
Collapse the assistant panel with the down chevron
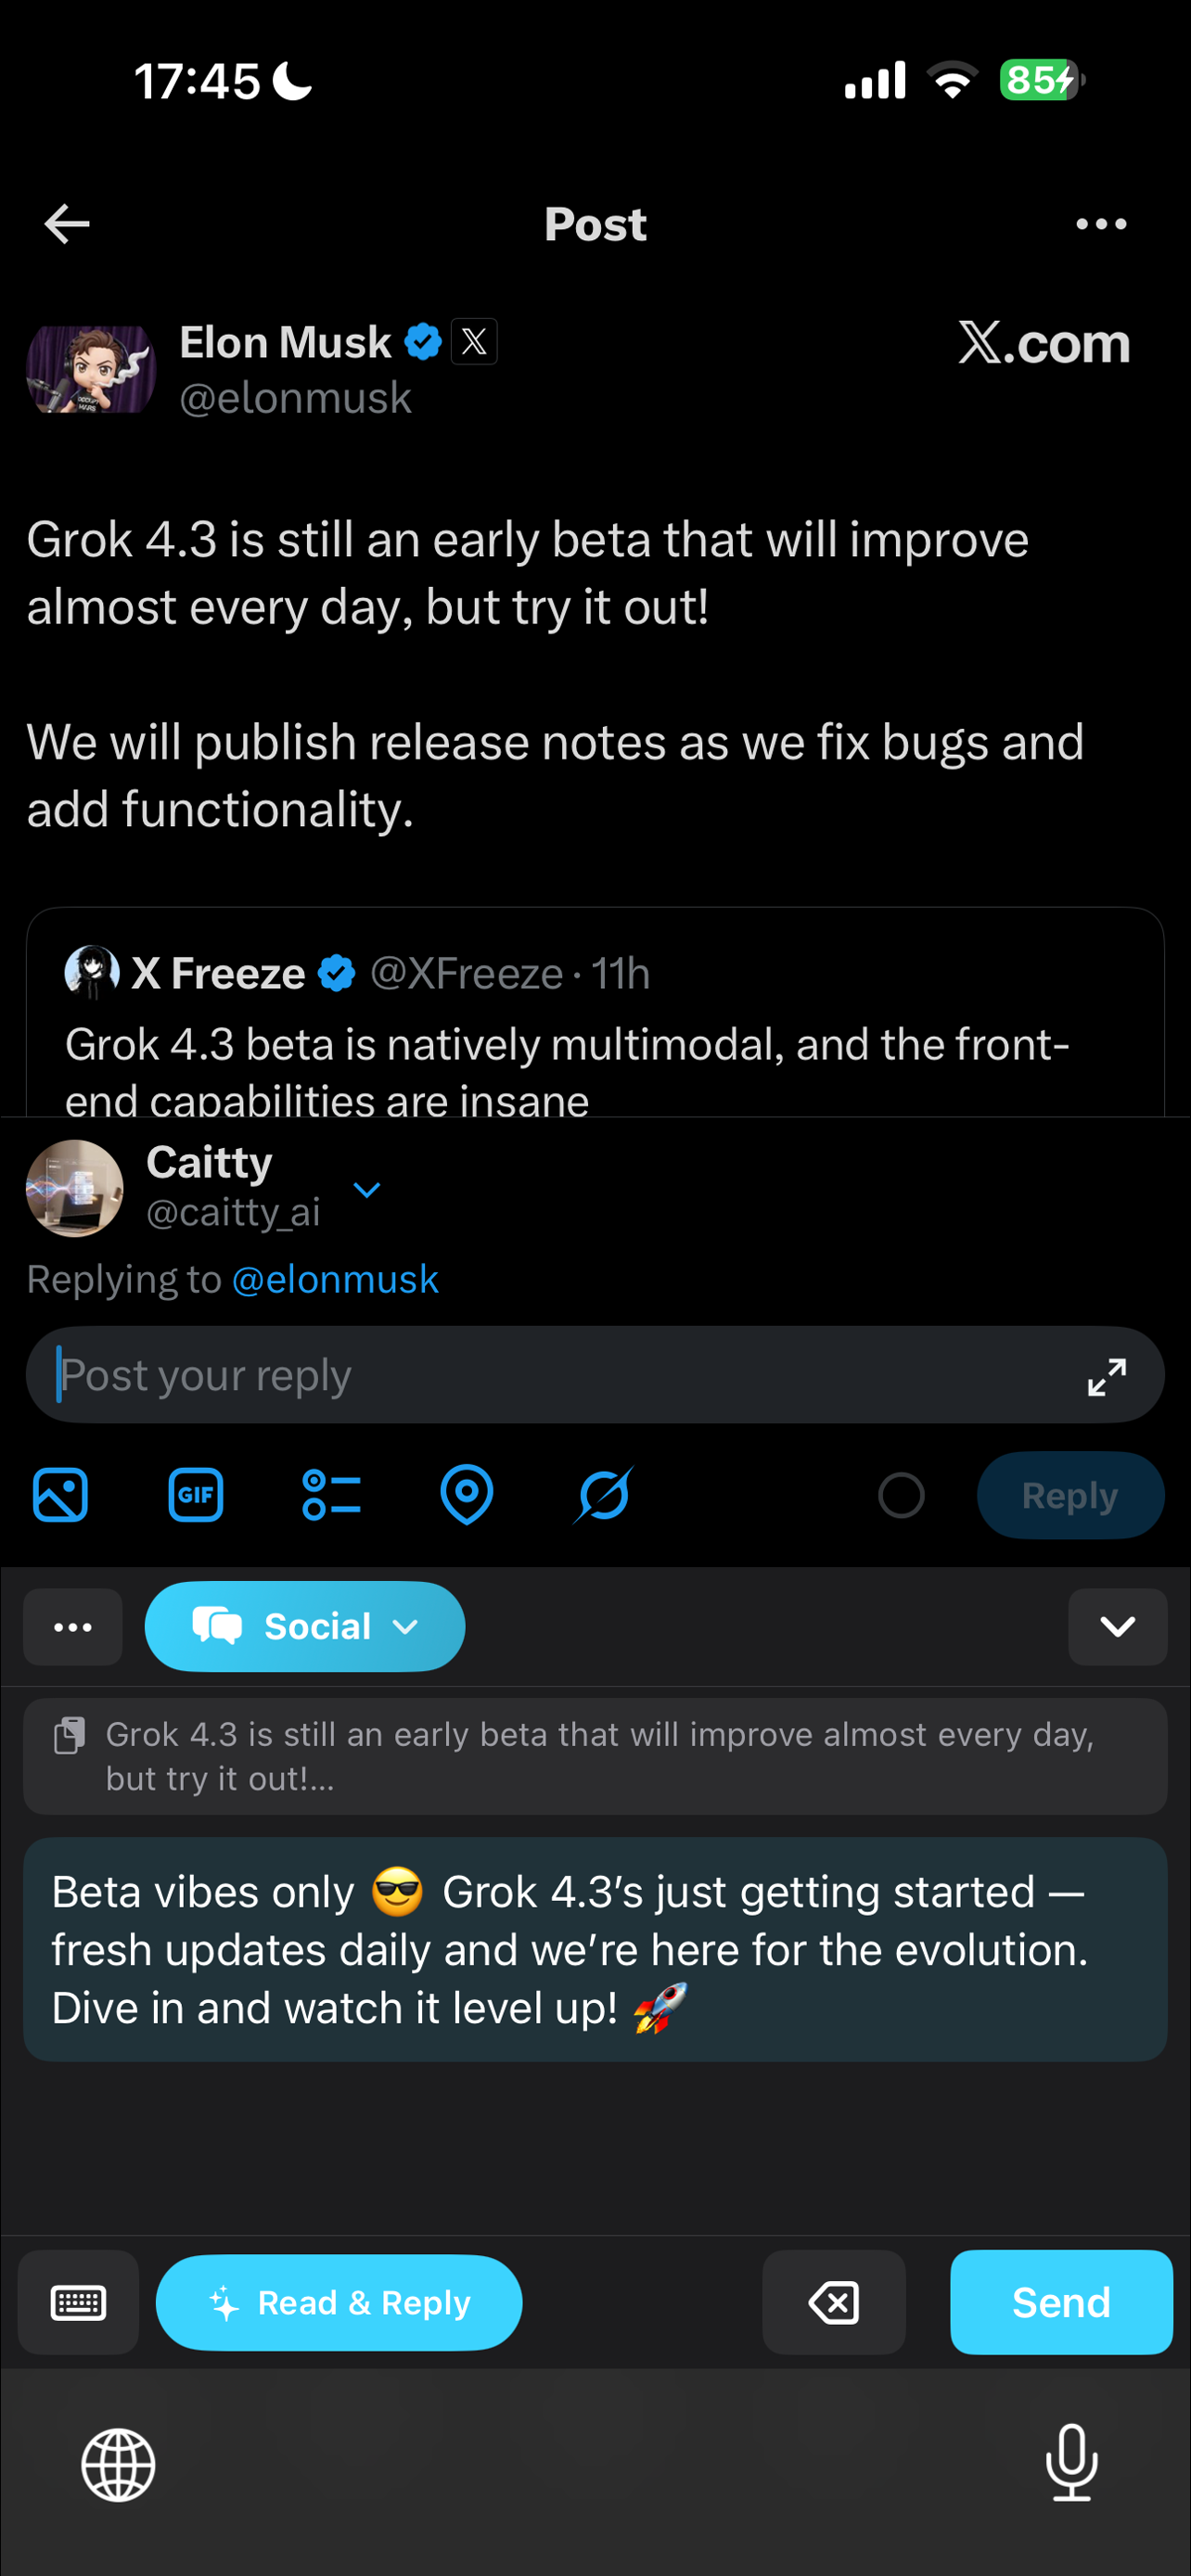(x=1117, y=1627)
